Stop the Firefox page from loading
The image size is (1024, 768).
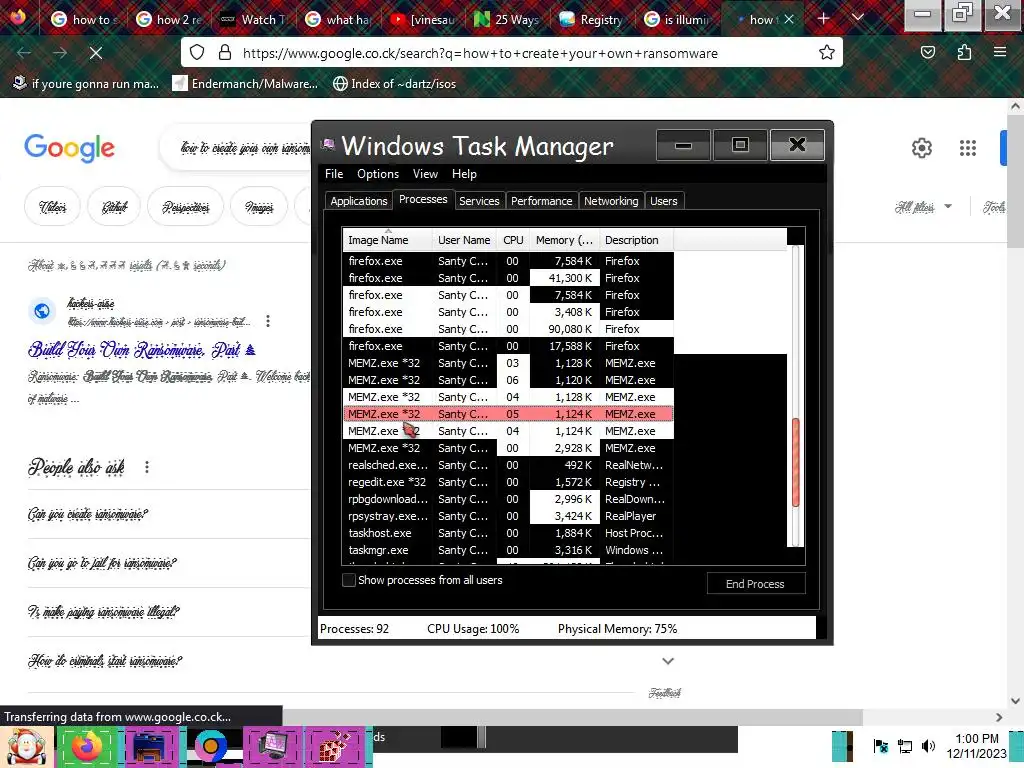[x=96, y=53]
